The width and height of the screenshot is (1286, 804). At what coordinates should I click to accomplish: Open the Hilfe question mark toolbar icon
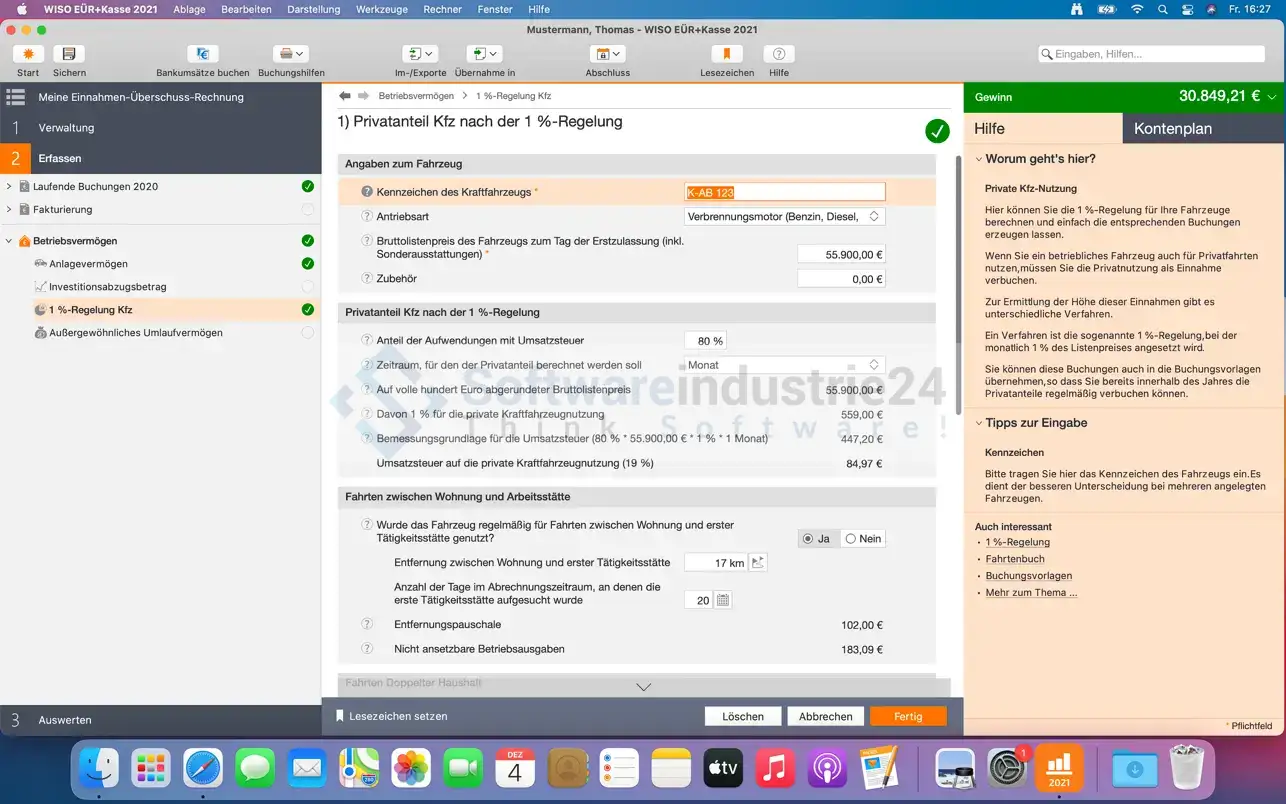coord(779,54)
